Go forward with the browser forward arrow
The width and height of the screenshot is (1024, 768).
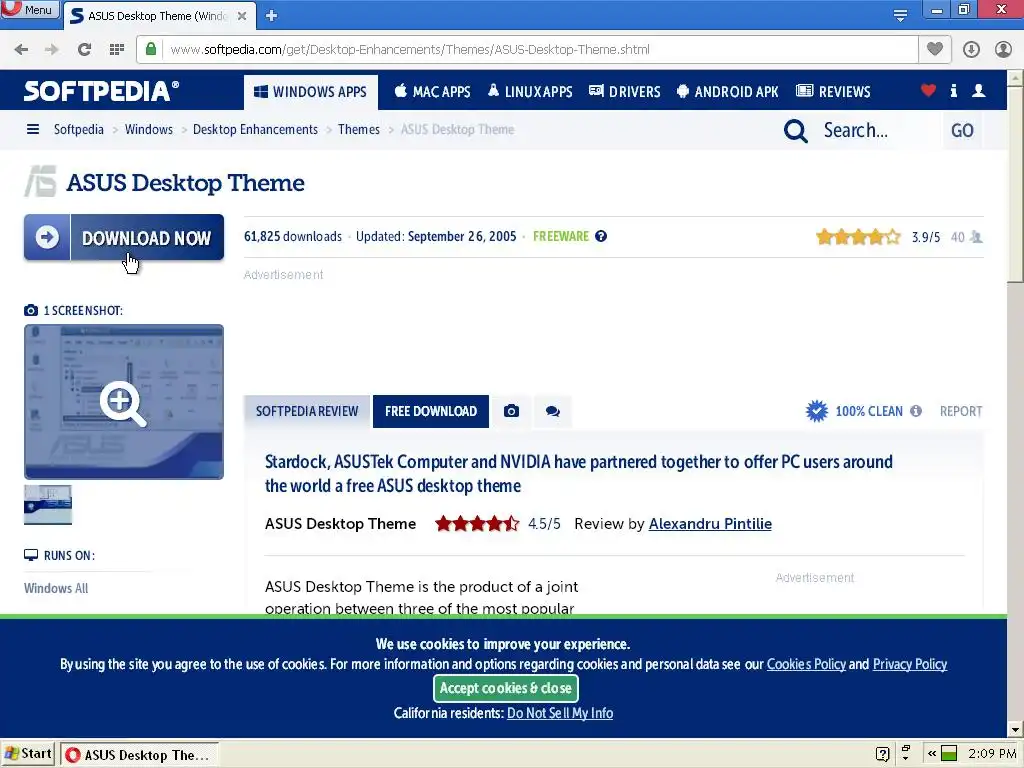coord(52,50)
